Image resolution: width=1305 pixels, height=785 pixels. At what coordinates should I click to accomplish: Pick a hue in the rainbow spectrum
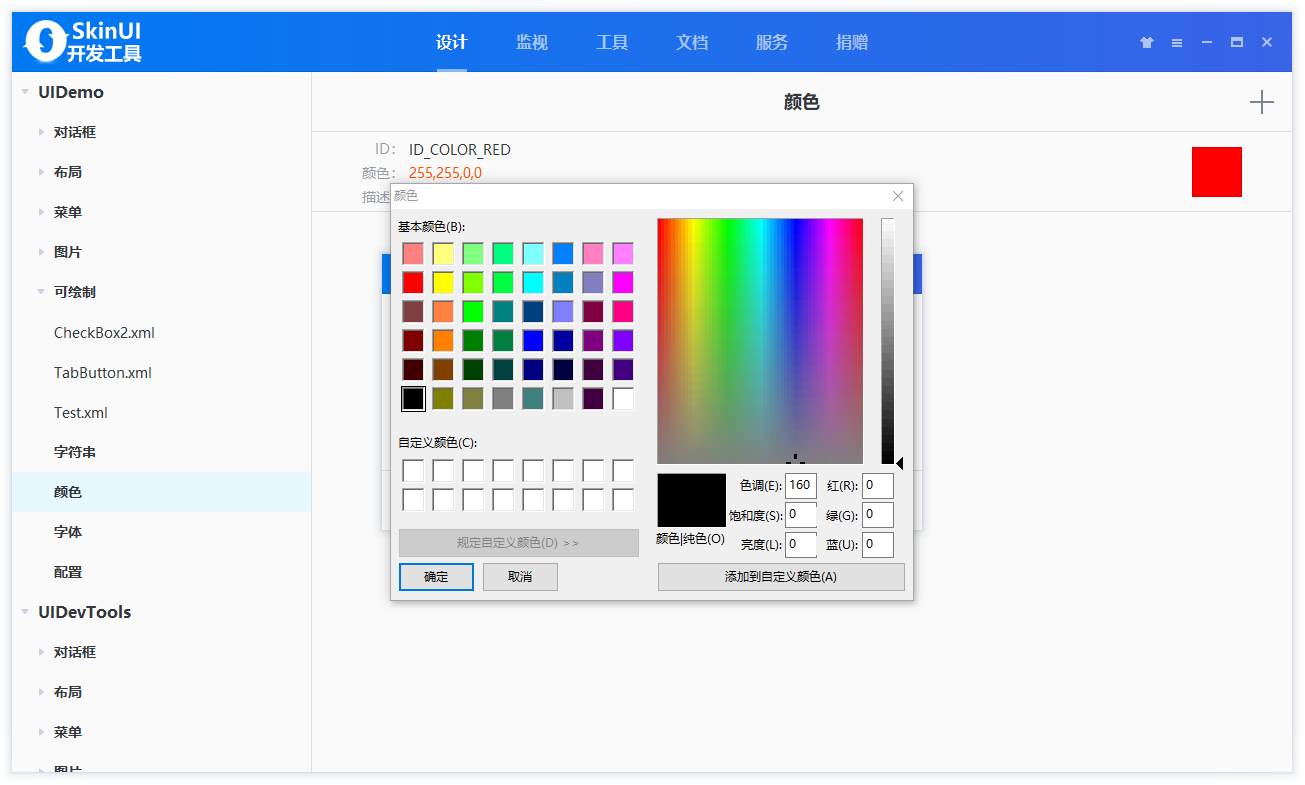tap(760, 341)
